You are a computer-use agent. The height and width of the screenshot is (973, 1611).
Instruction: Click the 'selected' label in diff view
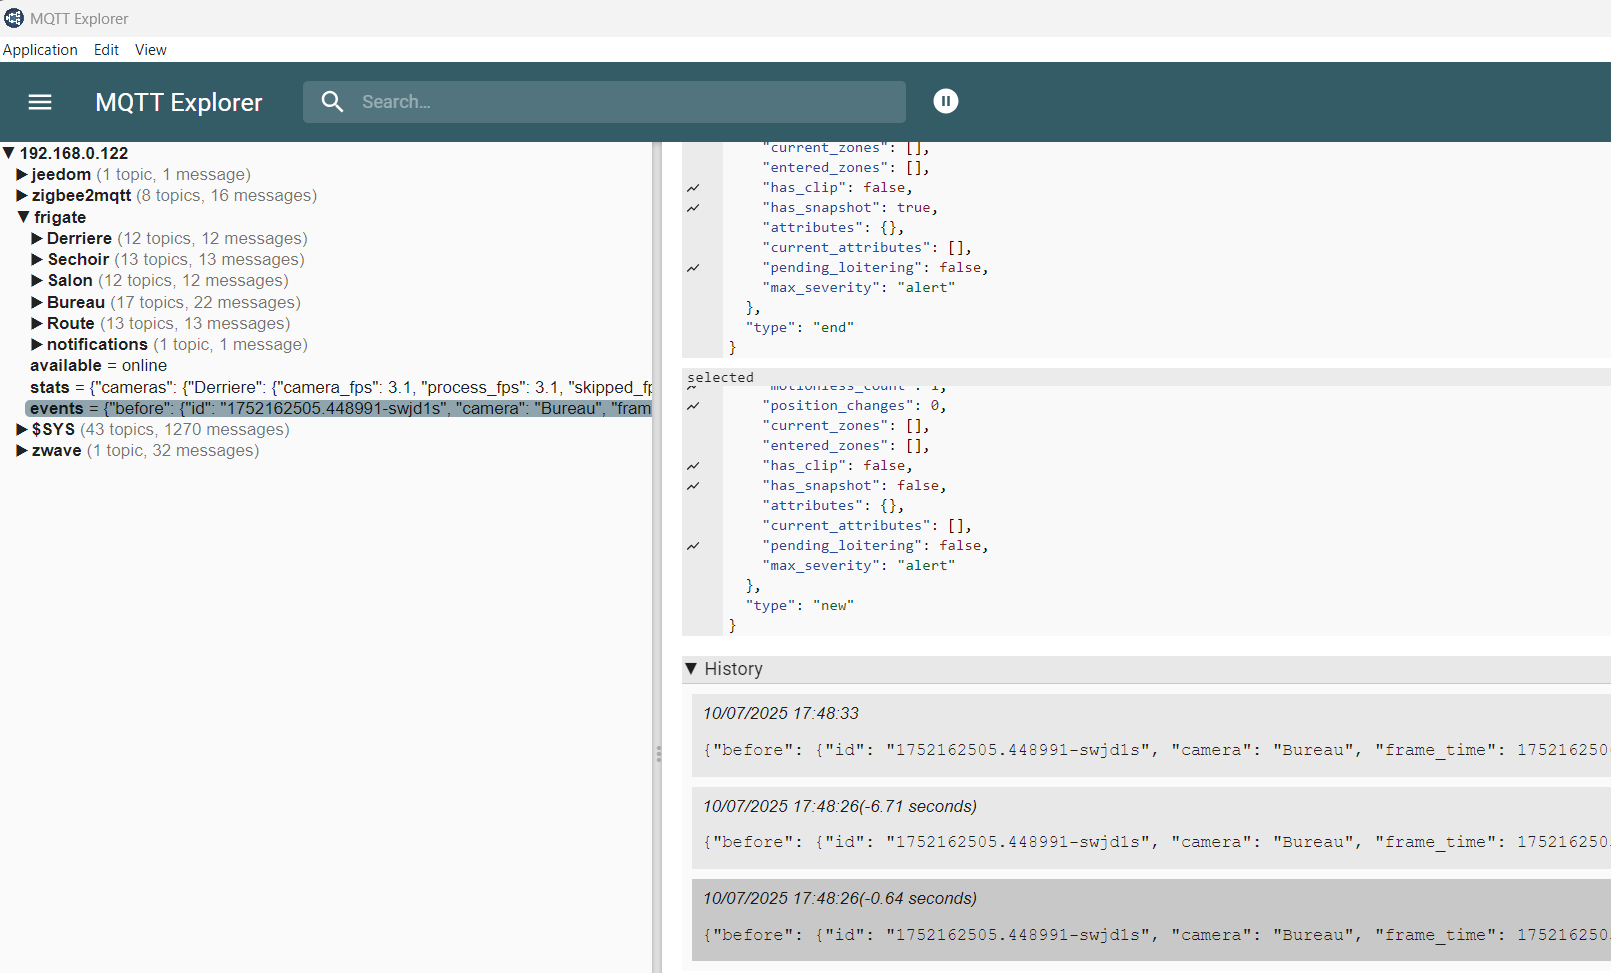(720, 377)
